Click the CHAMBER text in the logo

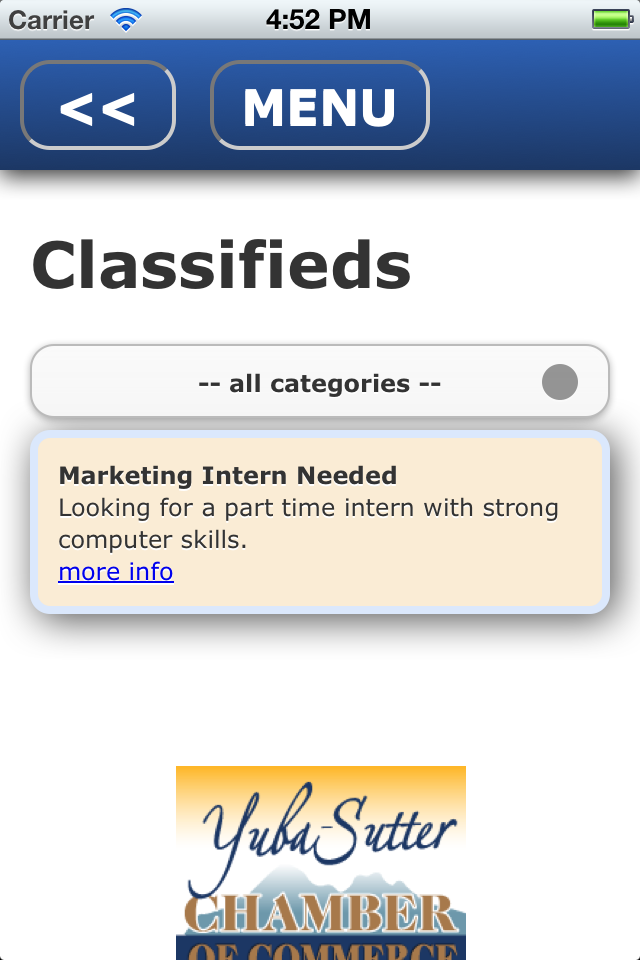click(320, 912)
